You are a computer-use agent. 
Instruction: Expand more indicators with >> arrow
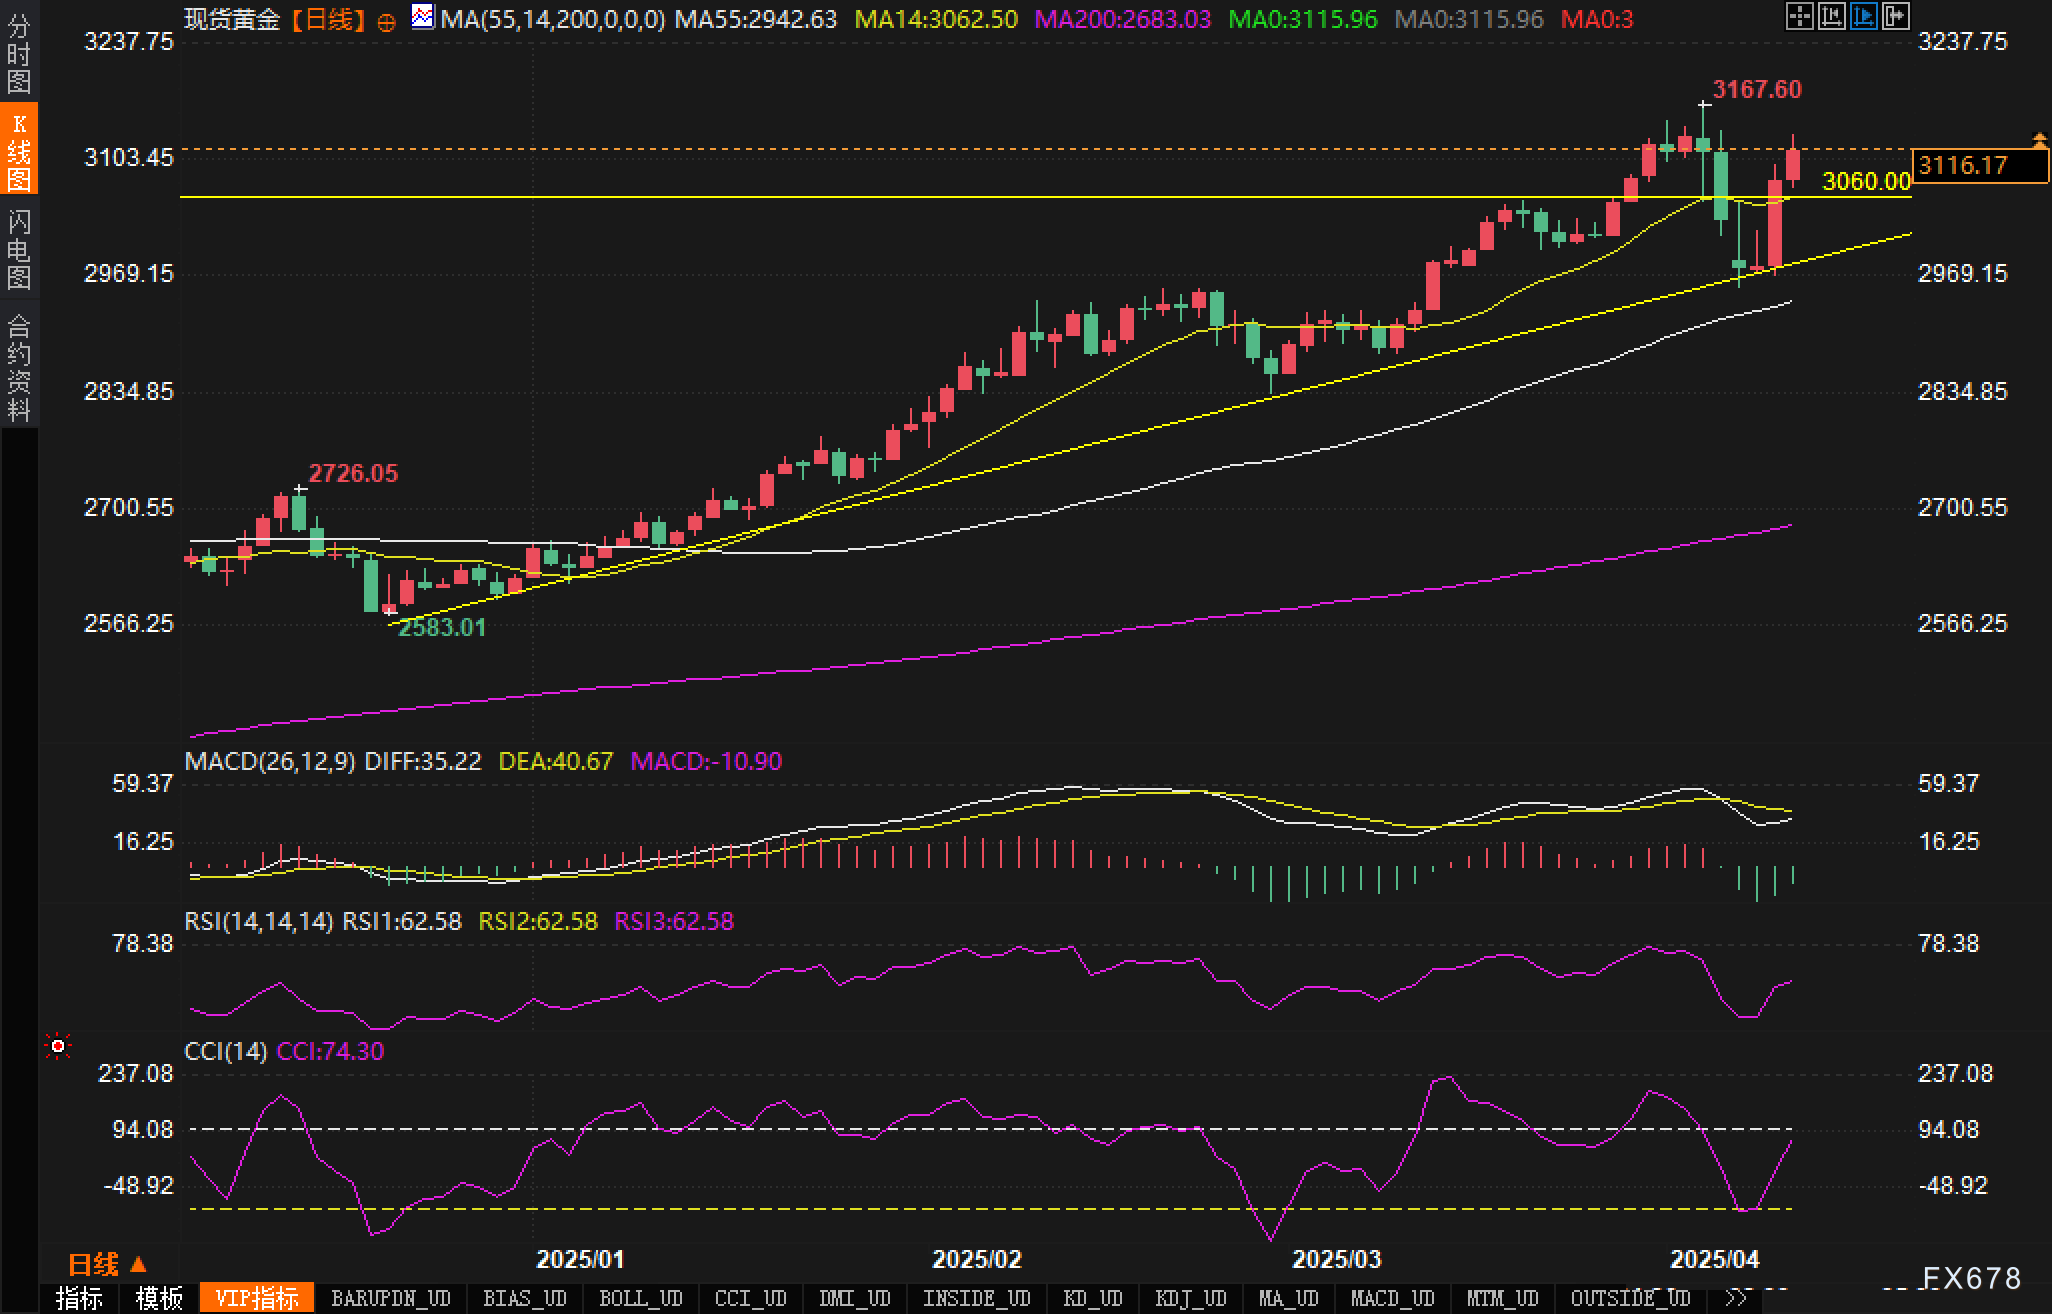(x=1737, y=1298)
